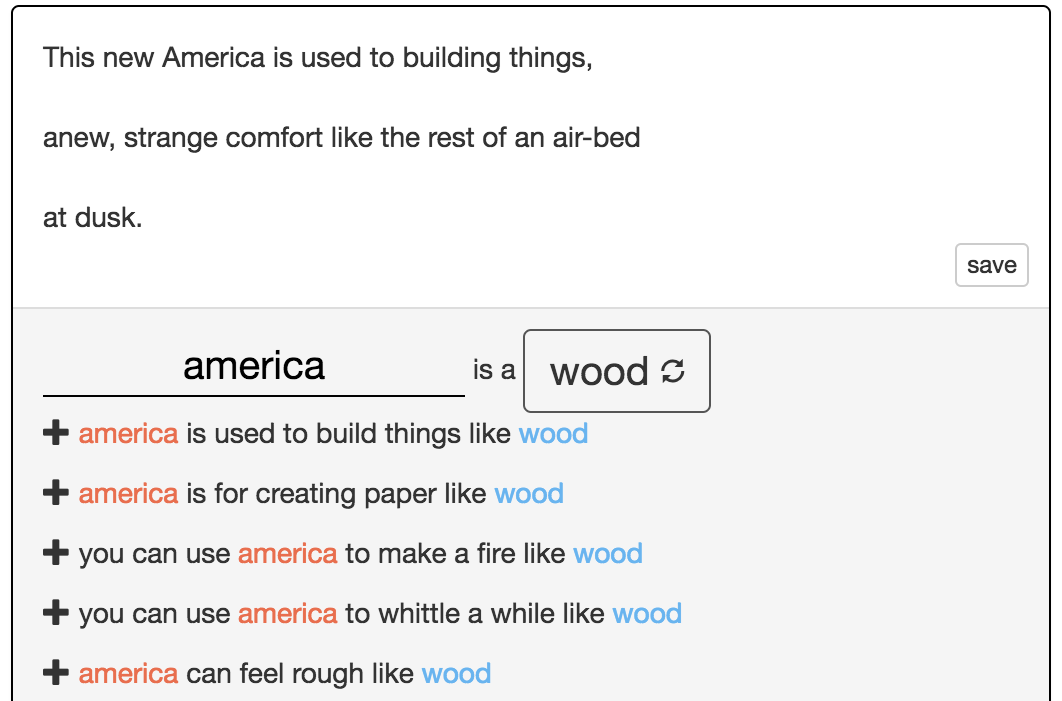Click the 'to make a fire like' text

coord(455,553)
